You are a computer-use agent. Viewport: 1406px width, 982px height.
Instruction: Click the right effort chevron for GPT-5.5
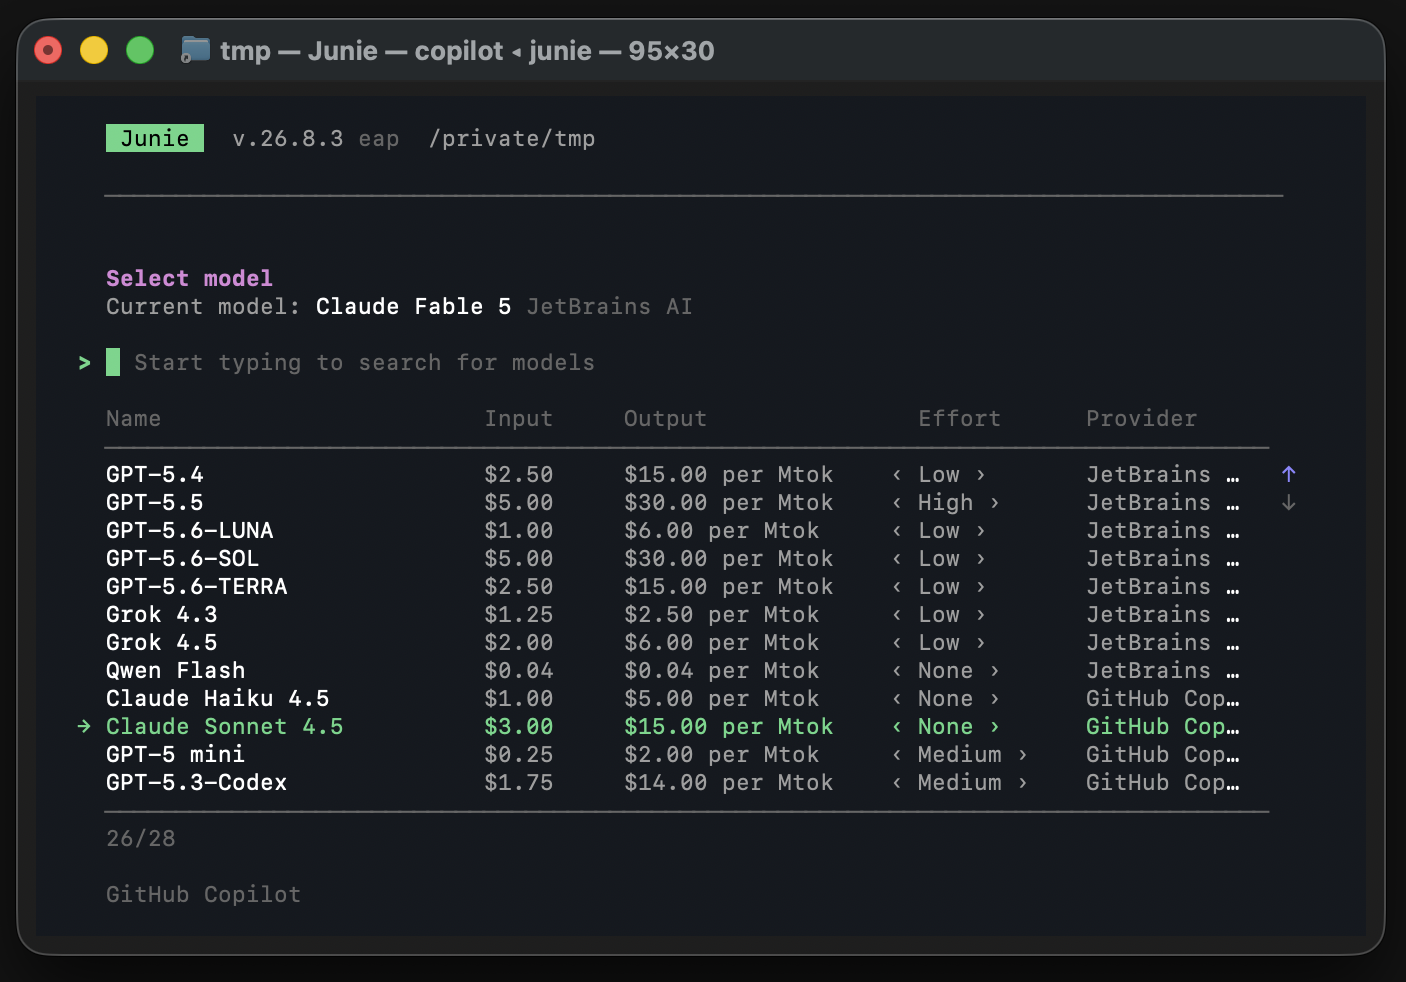click(x=995, y=503)
